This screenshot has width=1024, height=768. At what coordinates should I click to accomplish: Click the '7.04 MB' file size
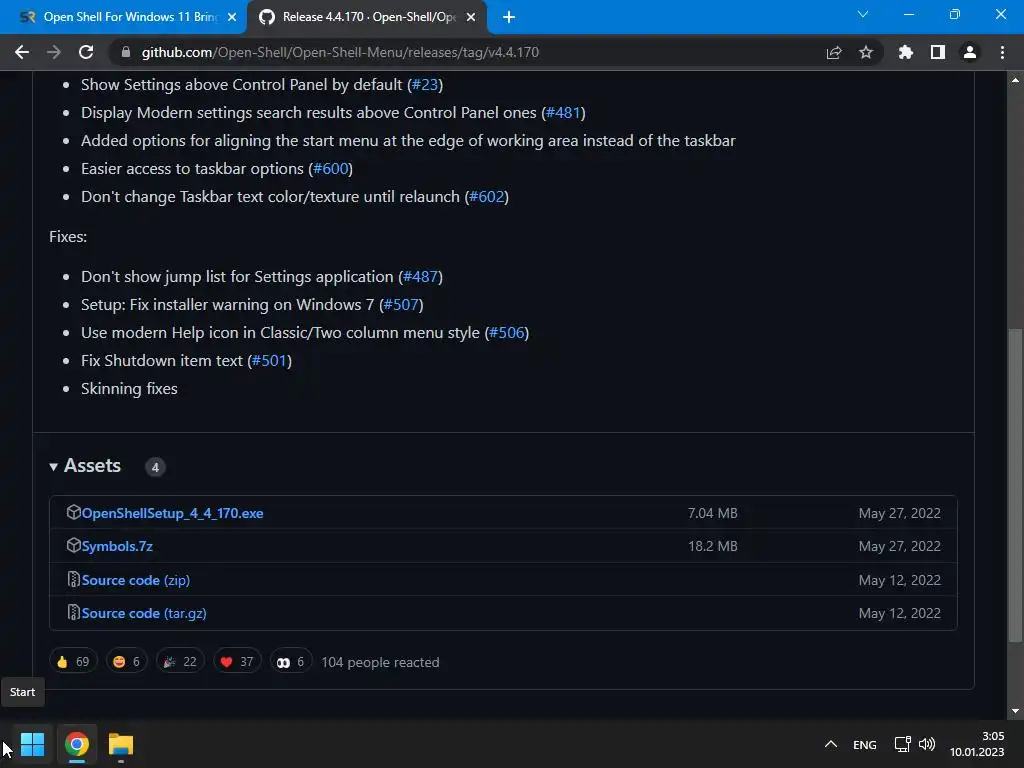point(712,513)
